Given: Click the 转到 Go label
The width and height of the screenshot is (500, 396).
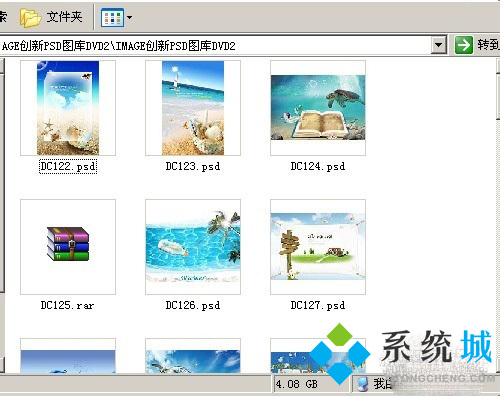Looking at the screenshot, I should coord(488,45).
